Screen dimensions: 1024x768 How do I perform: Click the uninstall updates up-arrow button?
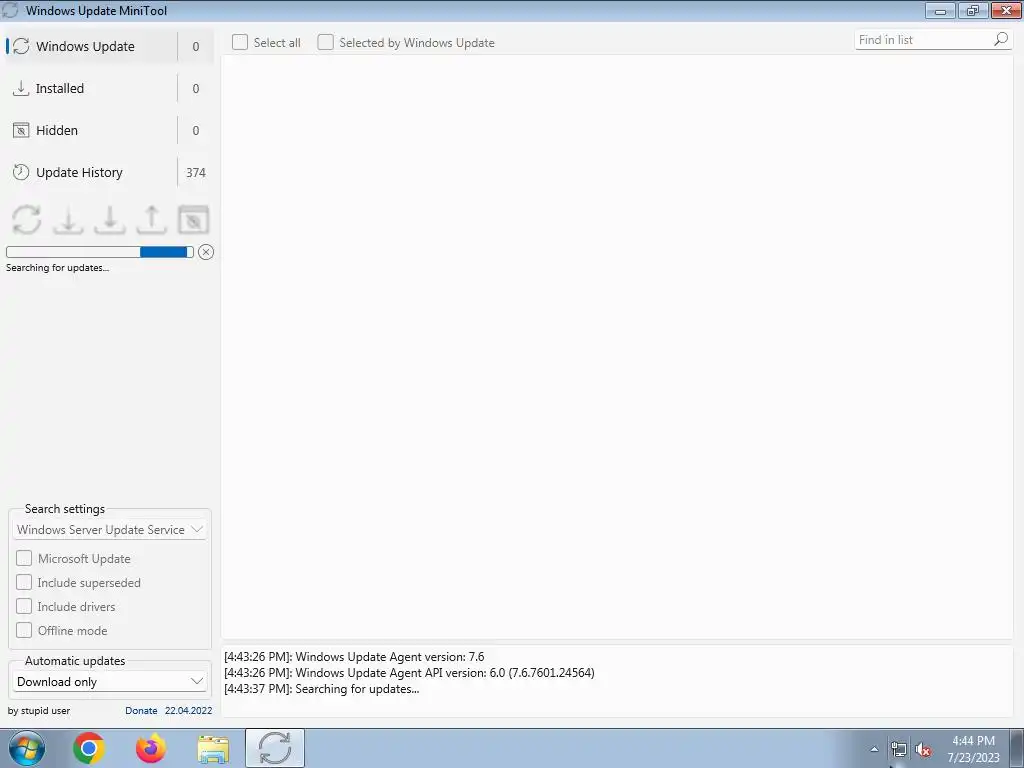152,219
